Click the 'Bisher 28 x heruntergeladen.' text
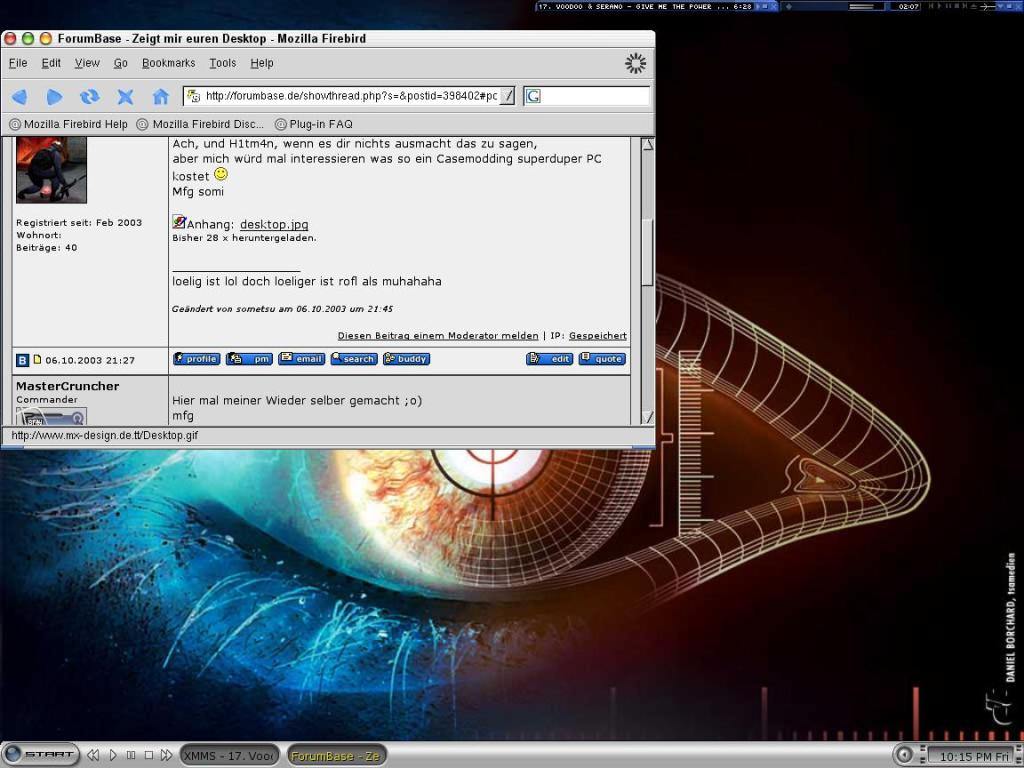 coord(244,238)
